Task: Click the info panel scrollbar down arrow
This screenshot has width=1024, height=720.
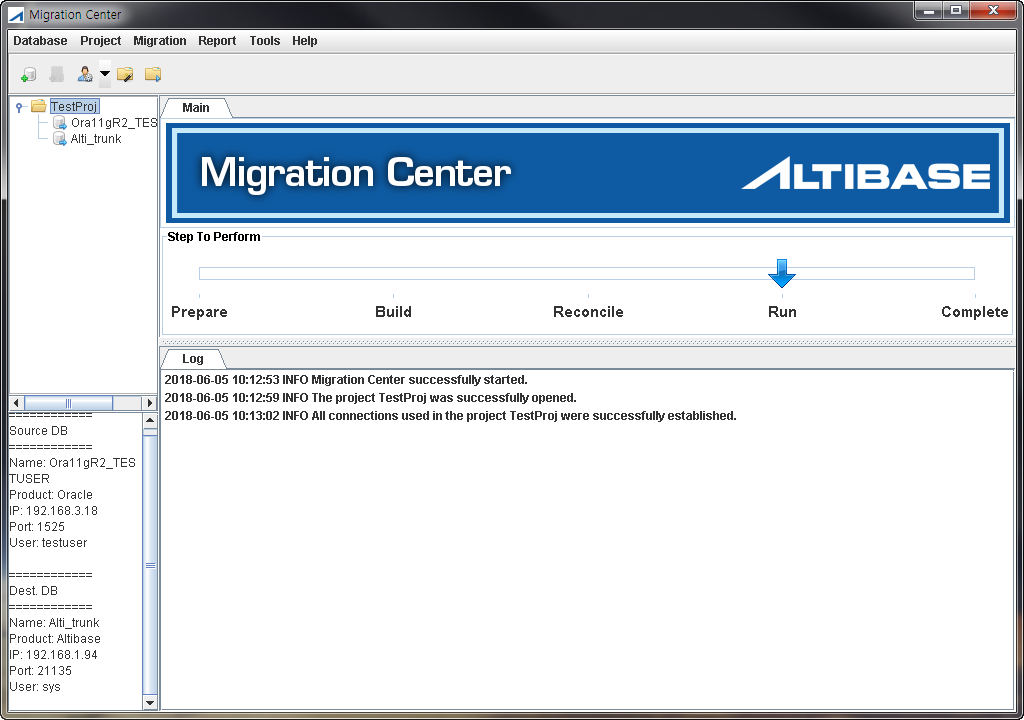Action: [x=150, y=703]
